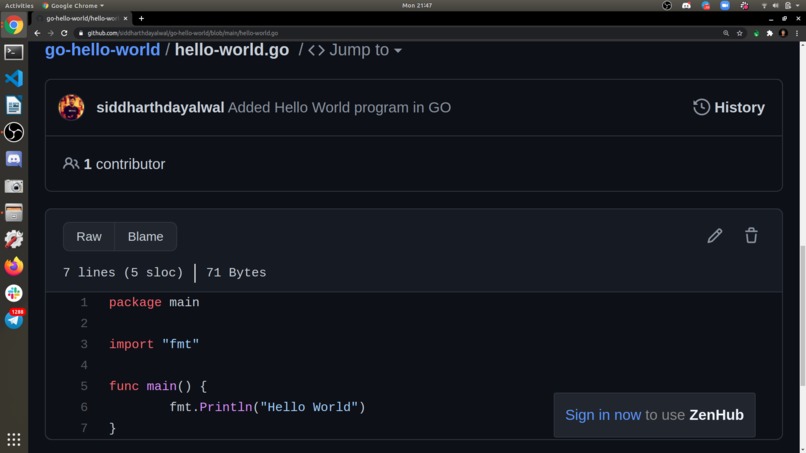Click the Slack tray icon in top bar
Screen dimensions: 806x453
(x=744, y=6)
